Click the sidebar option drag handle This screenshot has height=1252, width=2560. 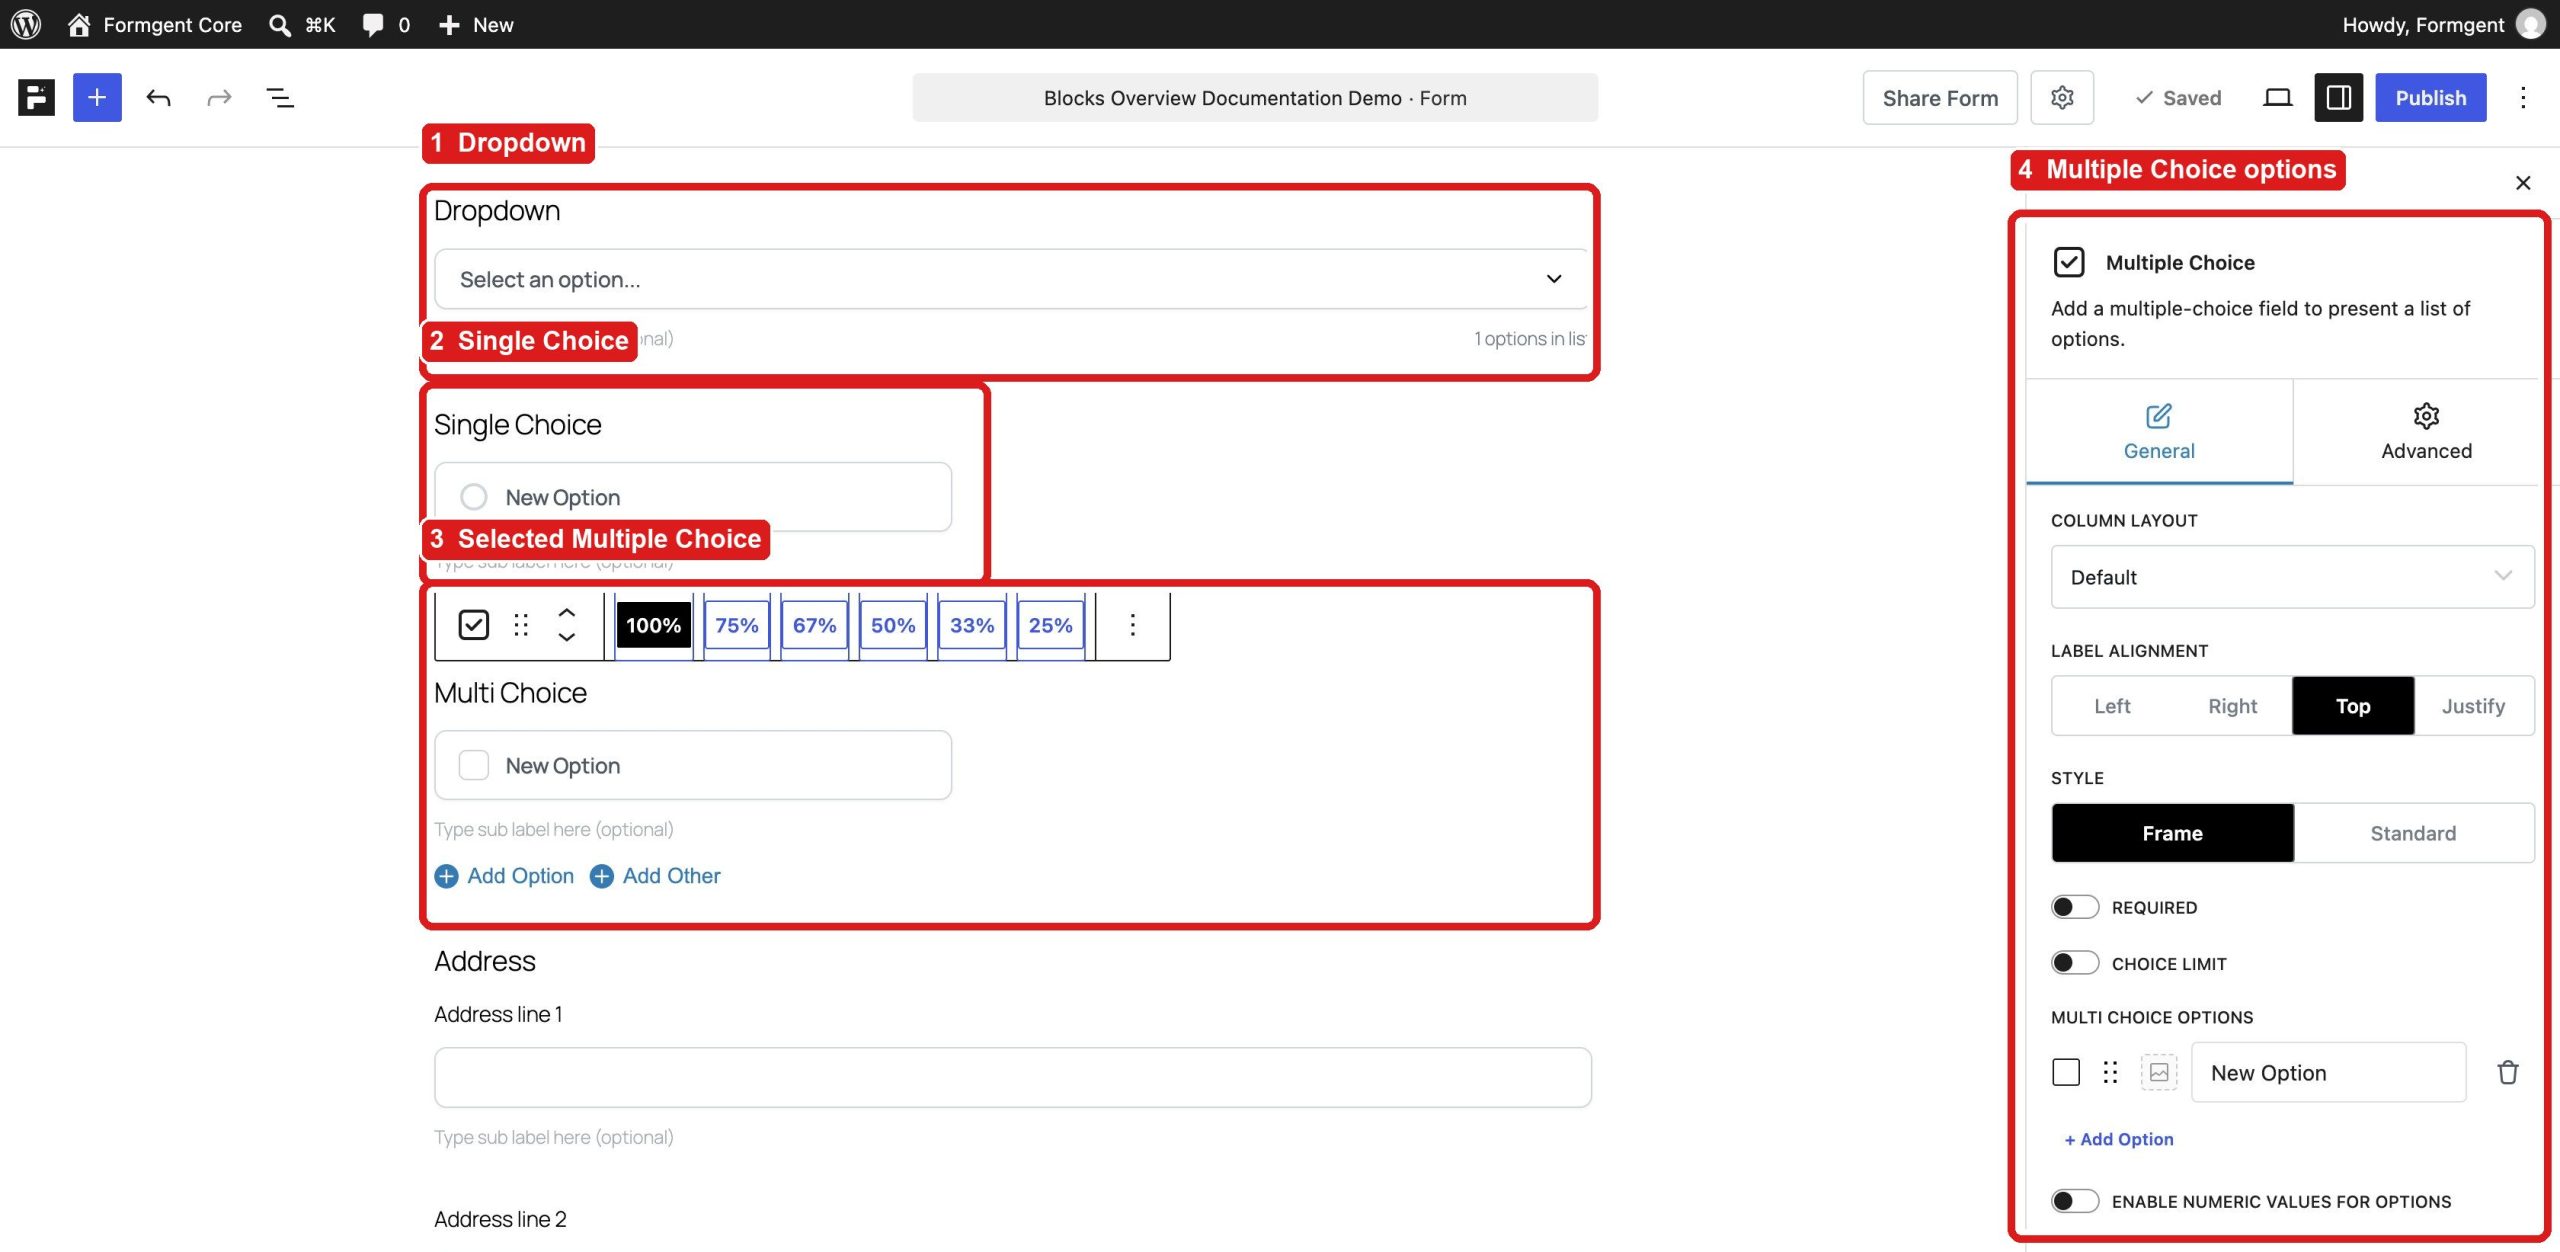coord(2110,1072)
